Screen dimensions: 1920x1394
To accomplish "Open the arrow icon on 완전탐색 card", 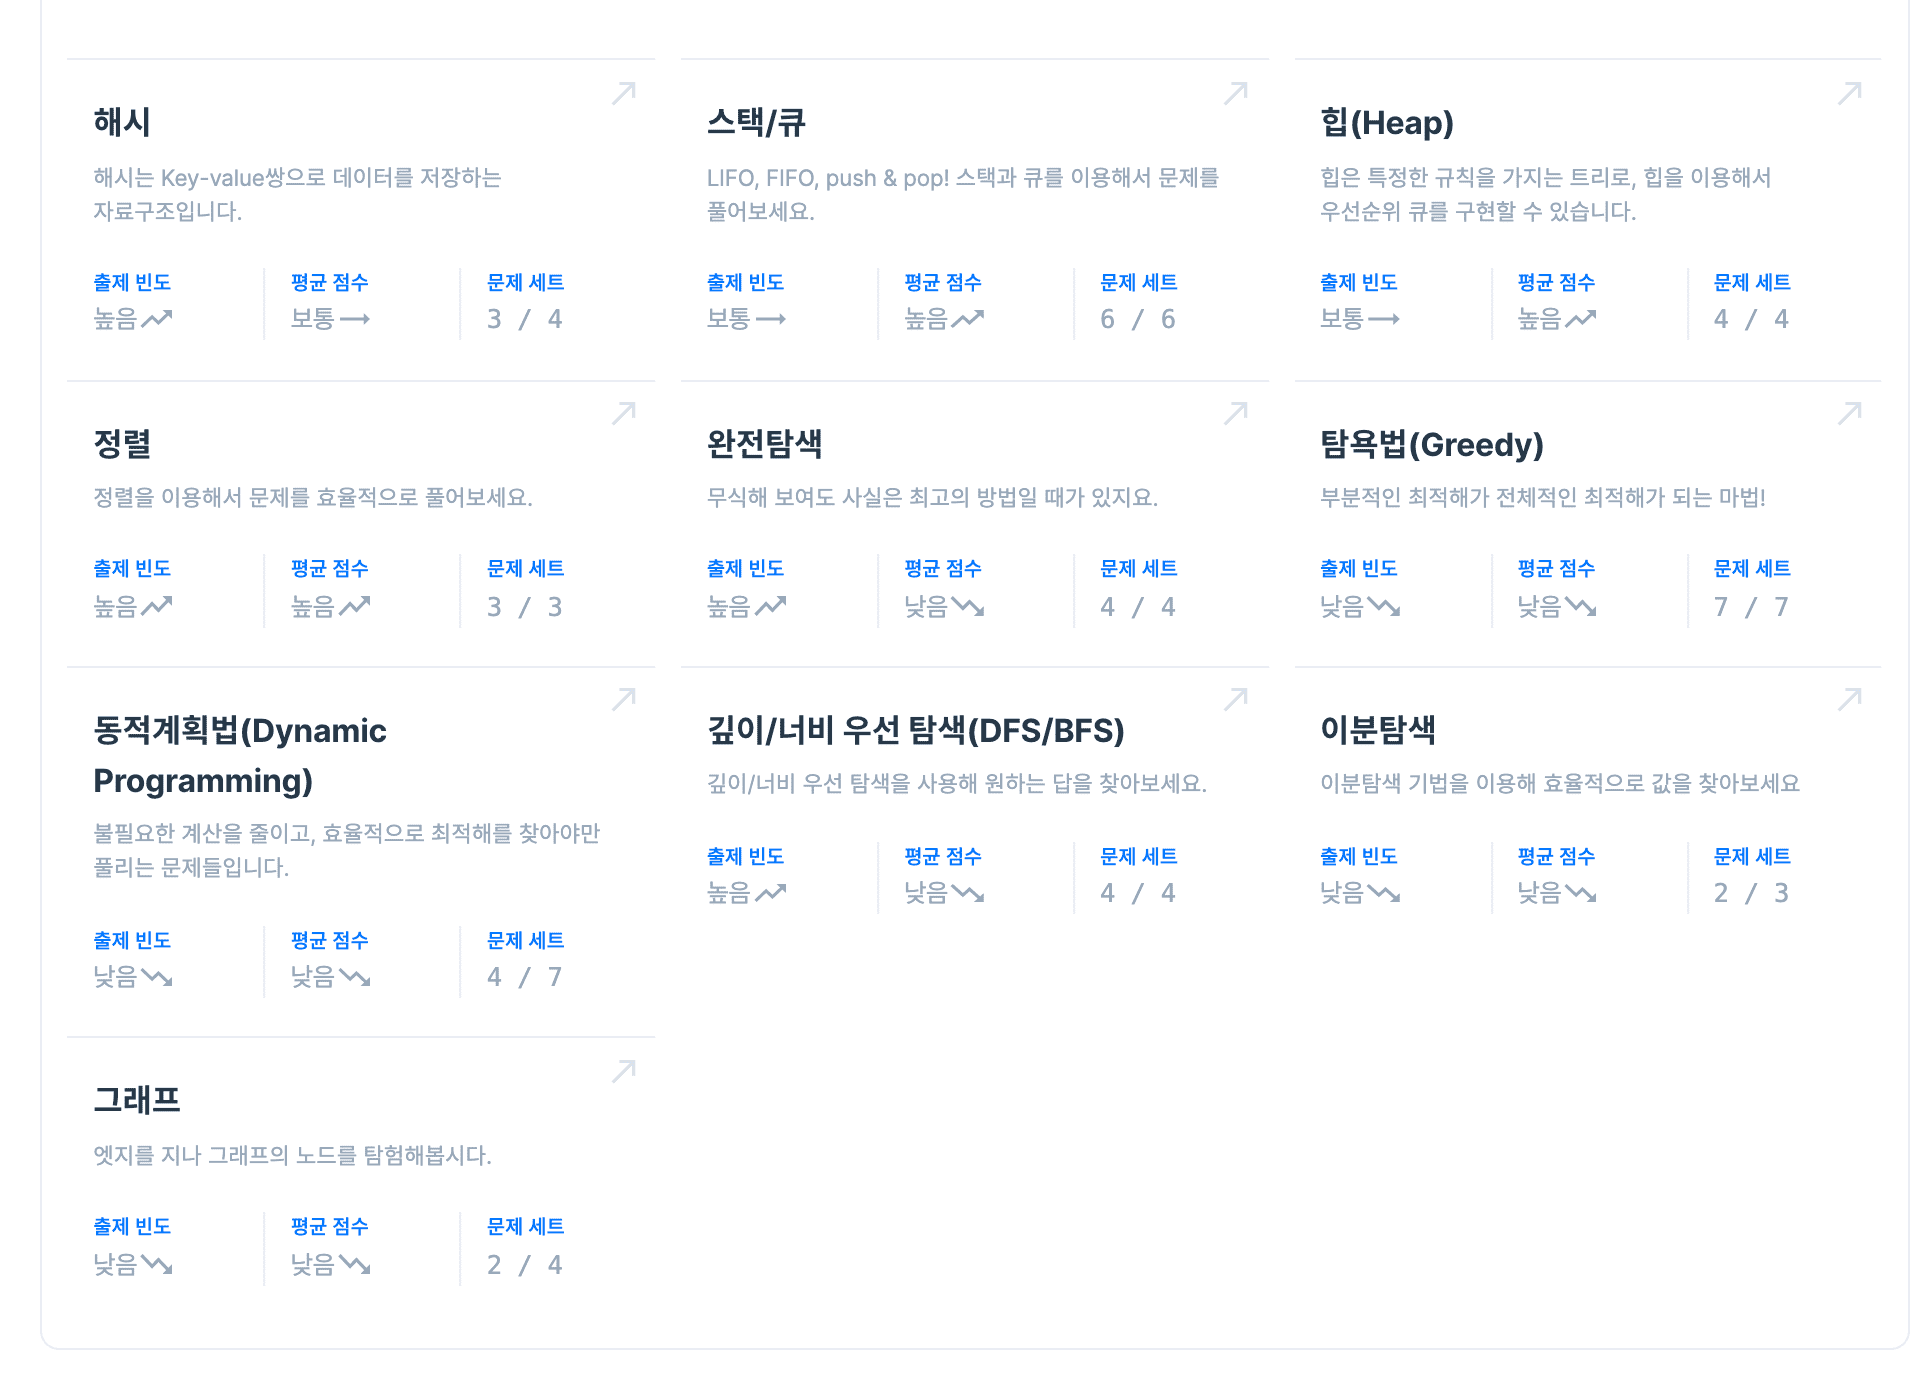I will [x=1236, y=413].
